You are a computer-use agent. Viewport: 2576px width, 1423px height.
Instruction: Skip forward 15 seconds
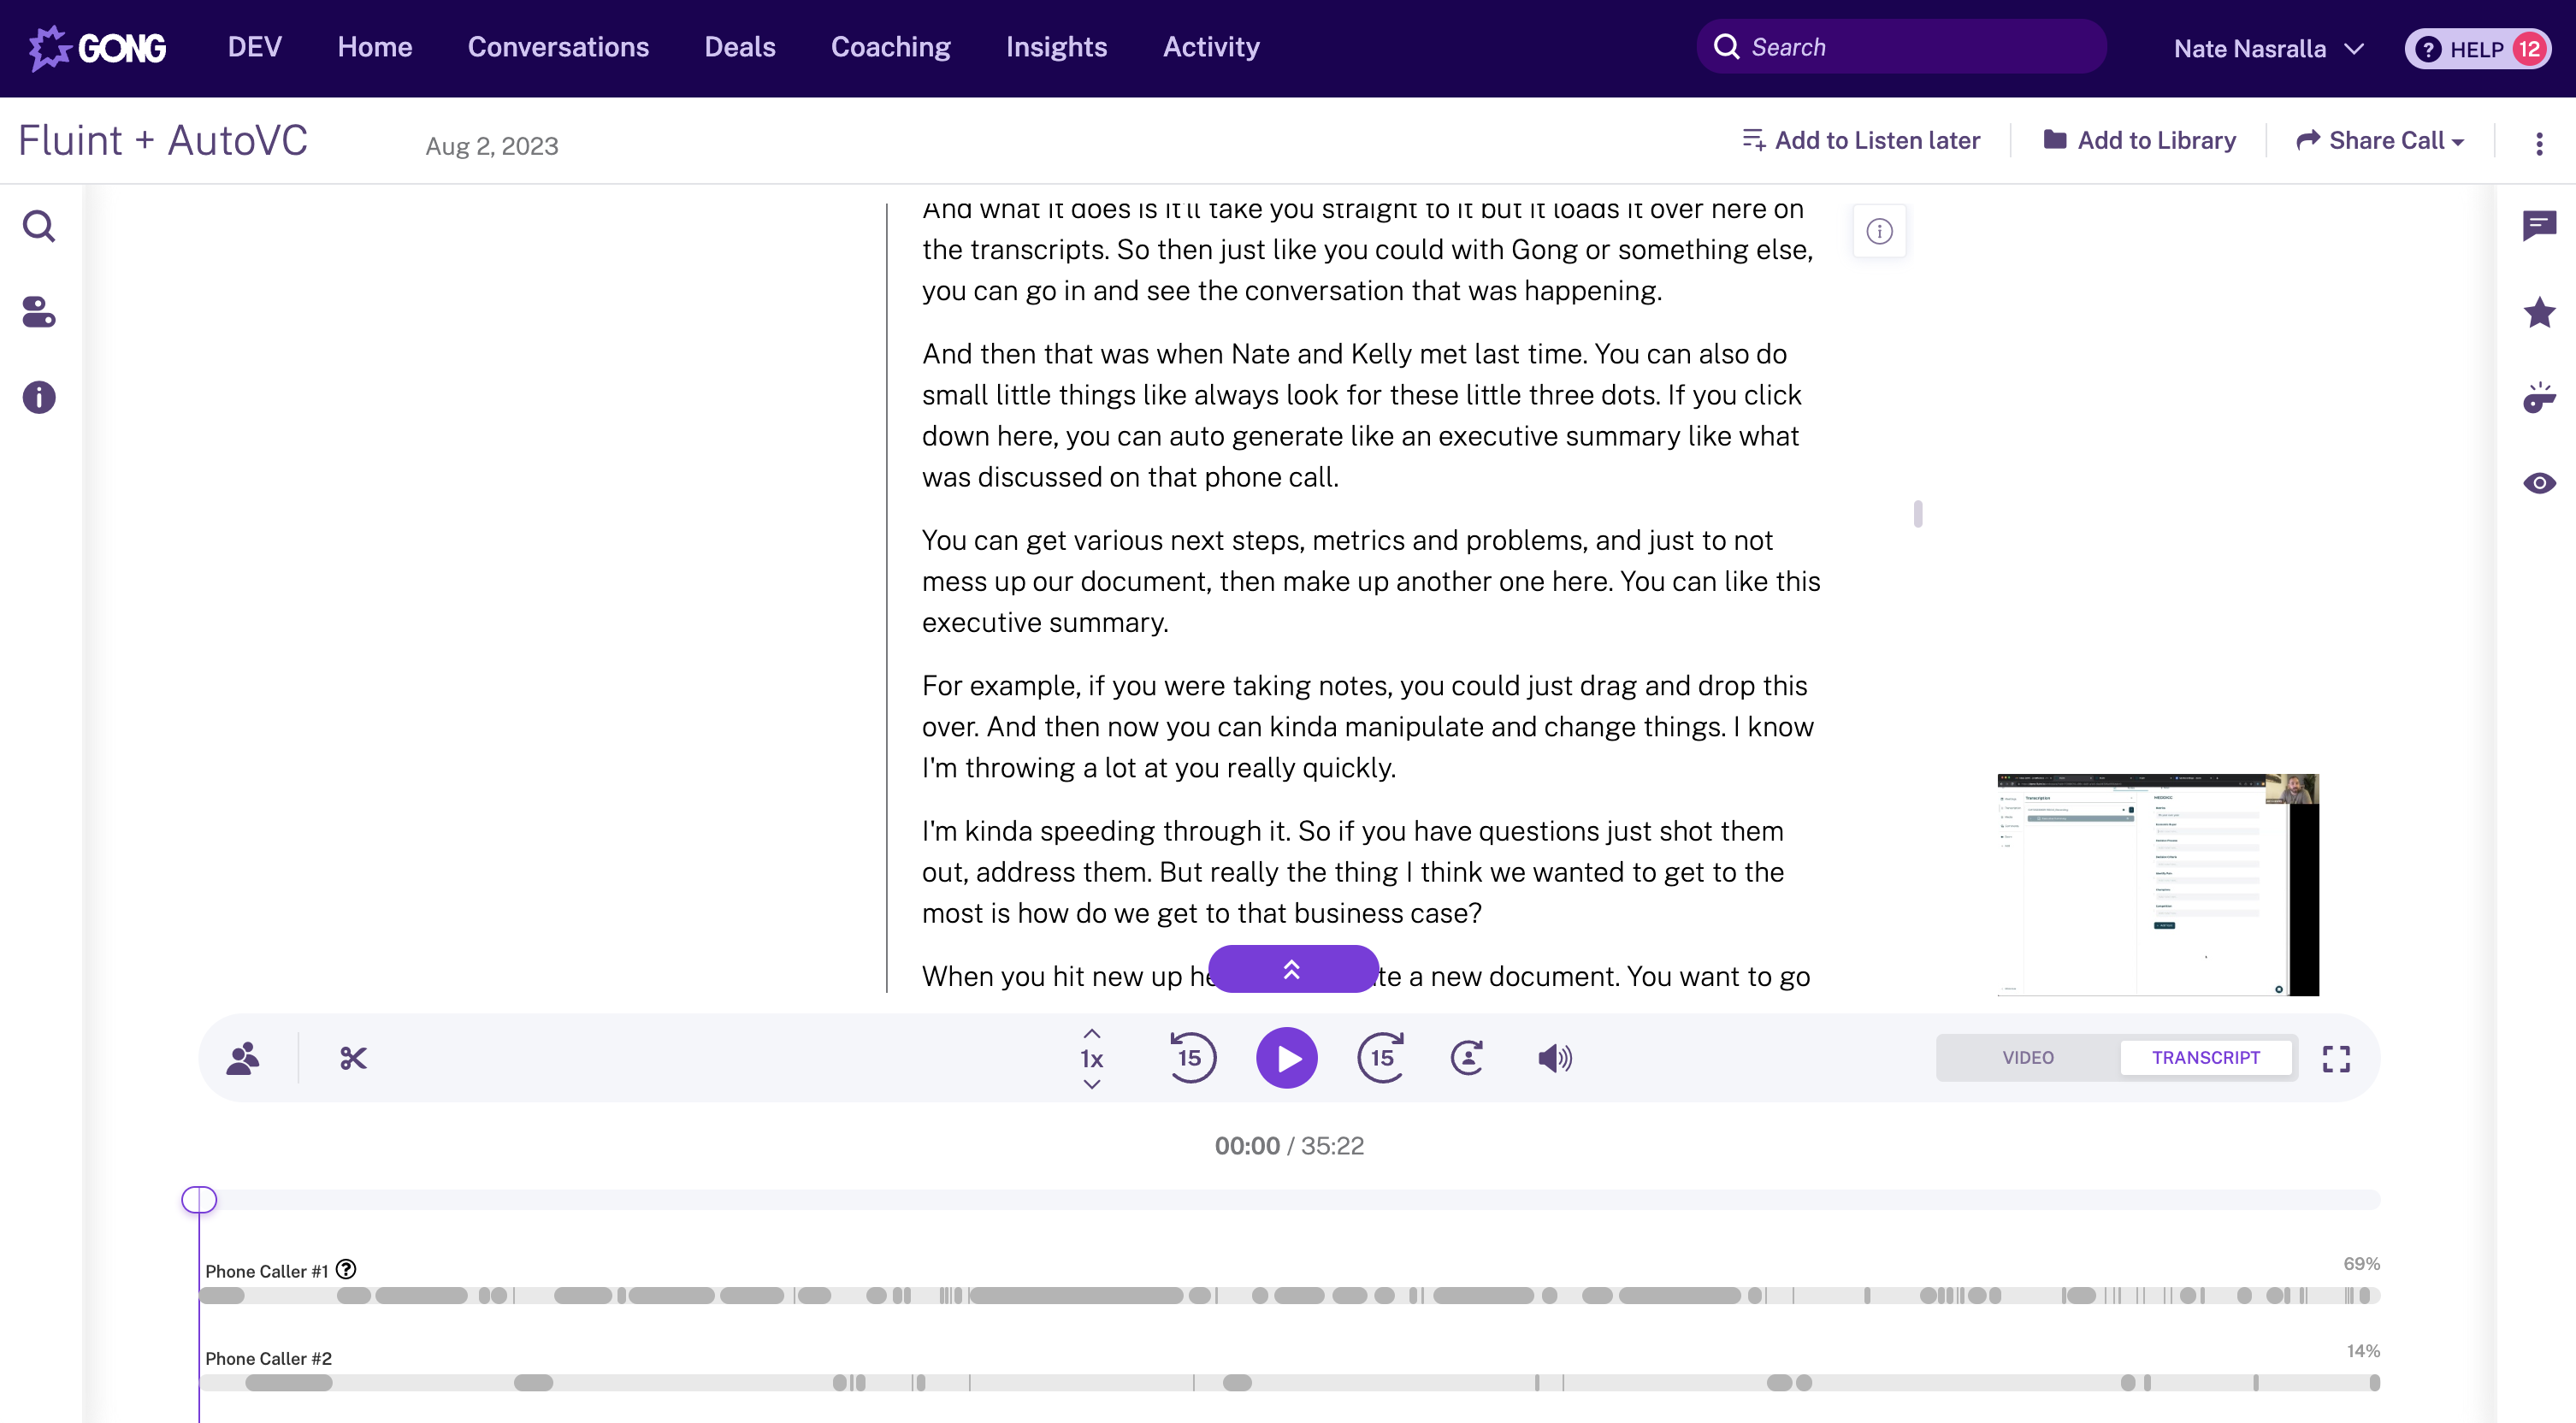1381,1058
